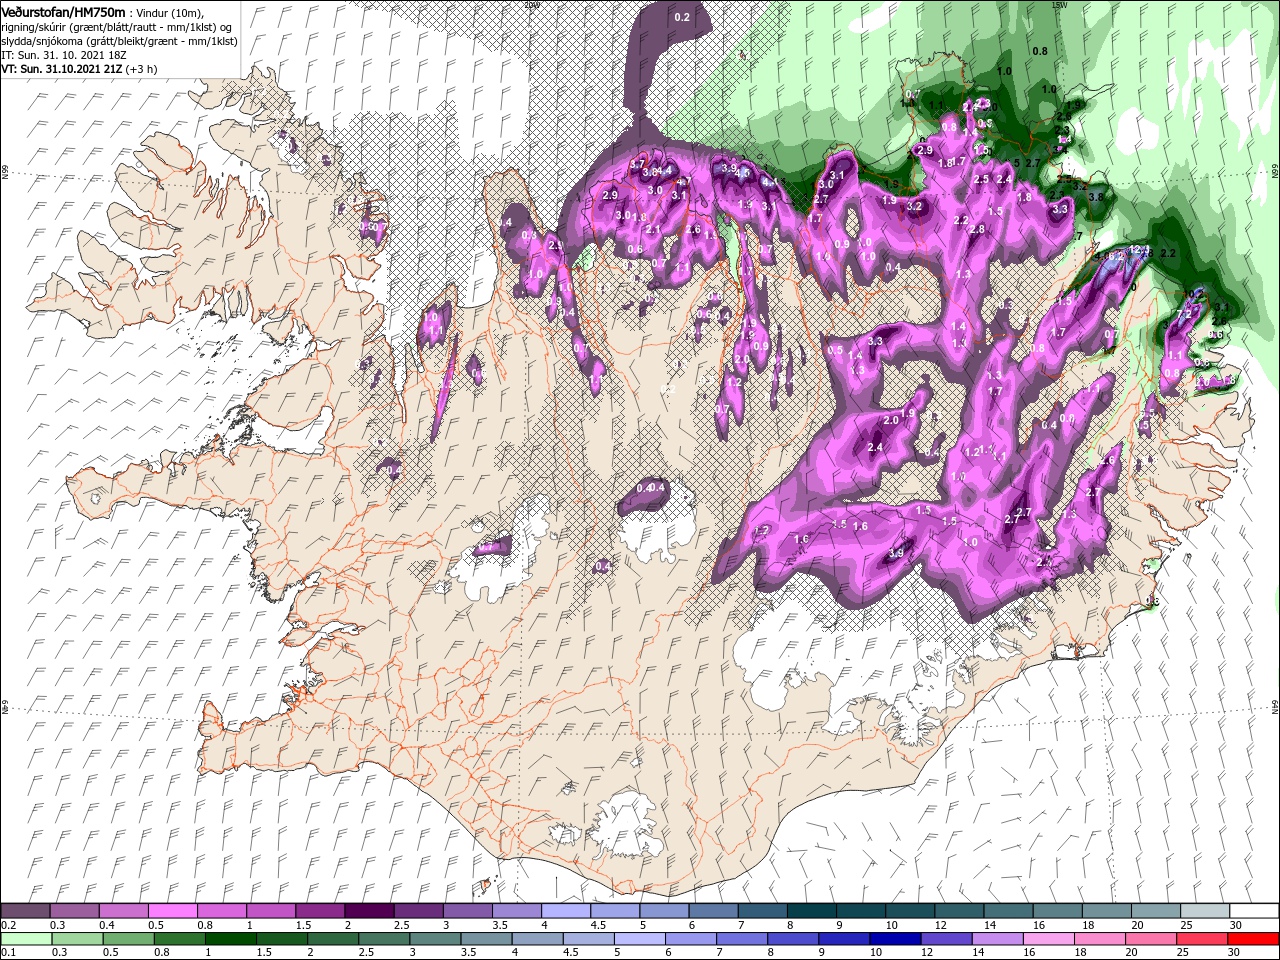Image resolution: width=1280 pixels, height=960 pixels.
Task: Click the 'rigning/skúrir' legend description line
Action: pos(118,26)
